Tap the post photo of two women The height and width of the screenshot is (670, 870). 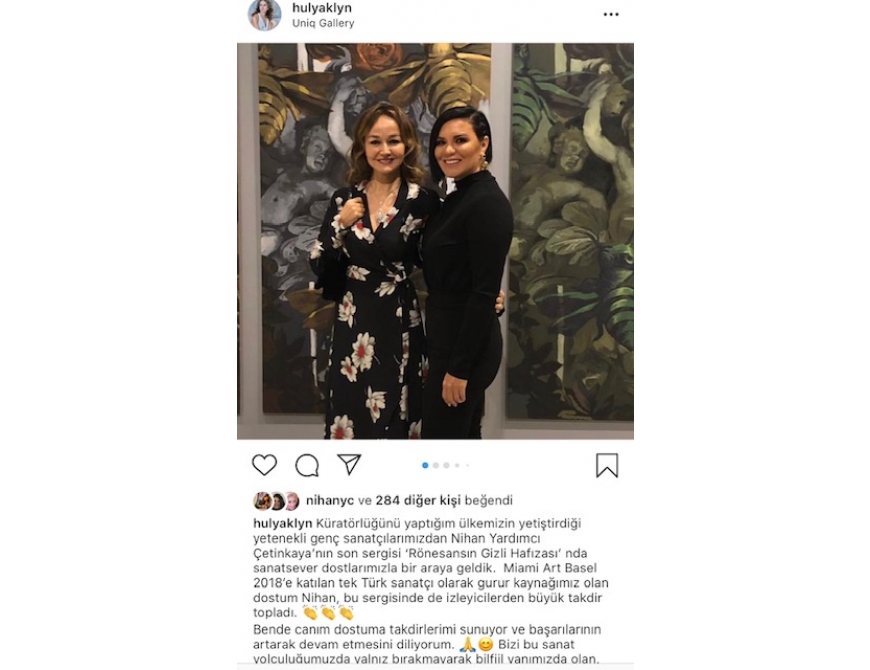pos(436,241)
